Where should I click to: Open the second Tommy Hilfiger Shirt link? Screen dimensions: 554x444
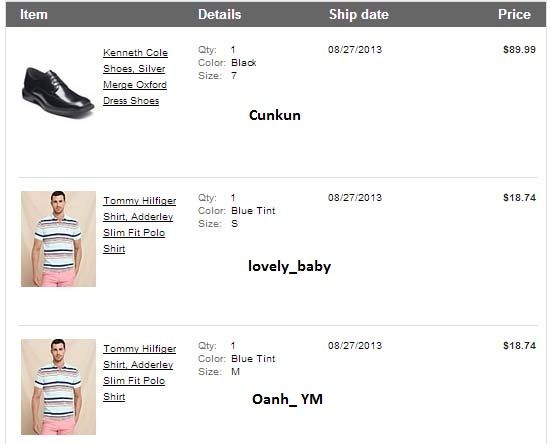click(x=140, y=373)
